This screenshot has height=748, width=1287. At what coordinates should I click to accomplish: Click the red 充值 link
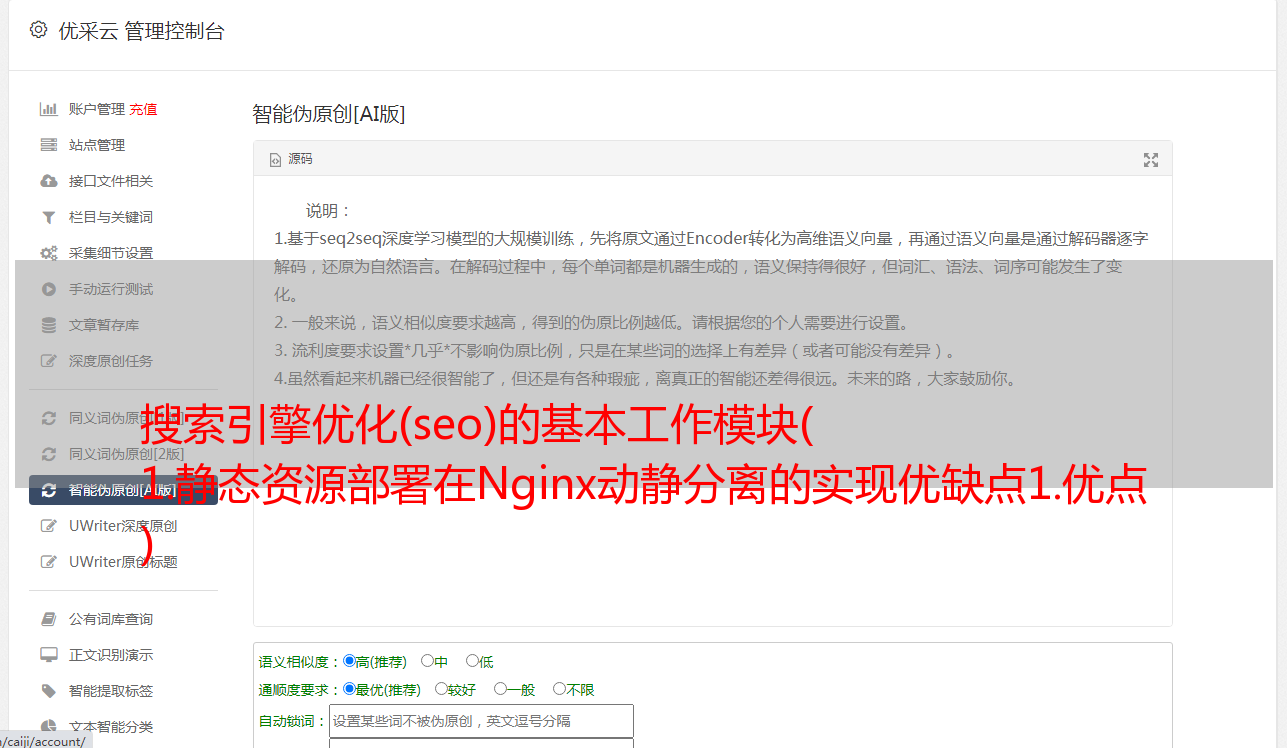[143, 109]
